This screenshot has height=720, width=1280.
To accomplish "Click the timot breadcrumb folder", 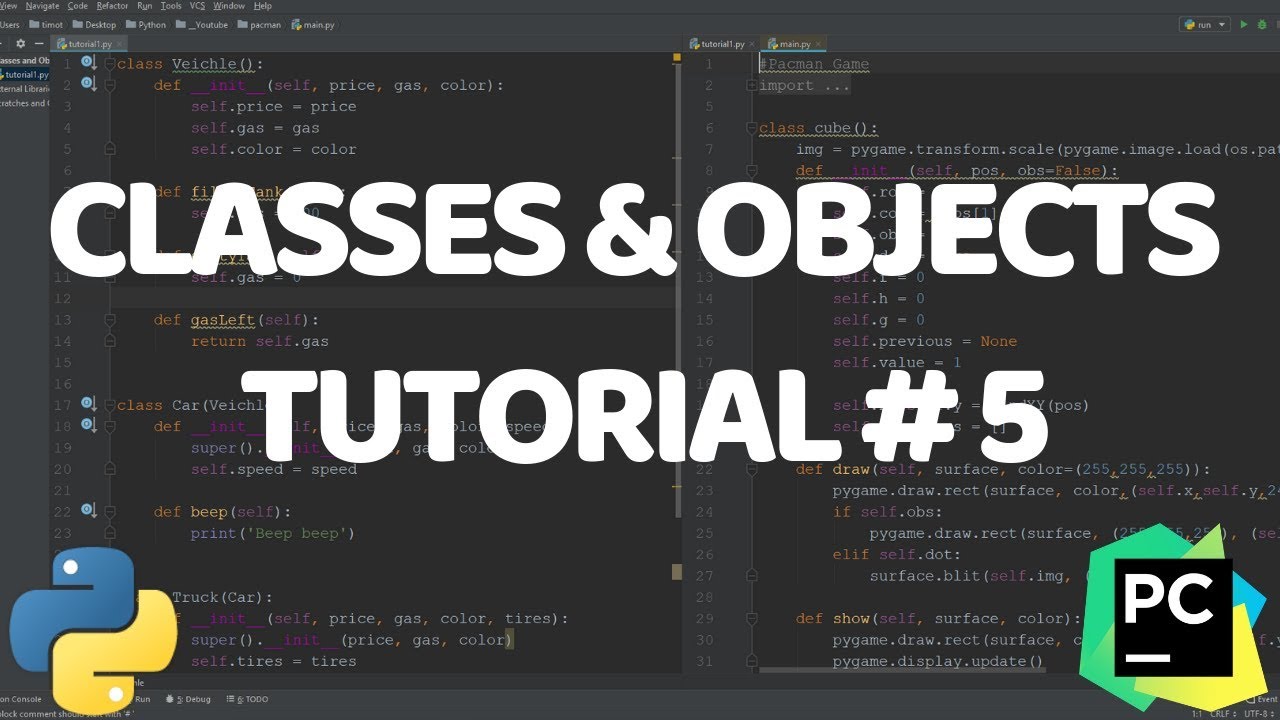I will click(x=46, y=24).
